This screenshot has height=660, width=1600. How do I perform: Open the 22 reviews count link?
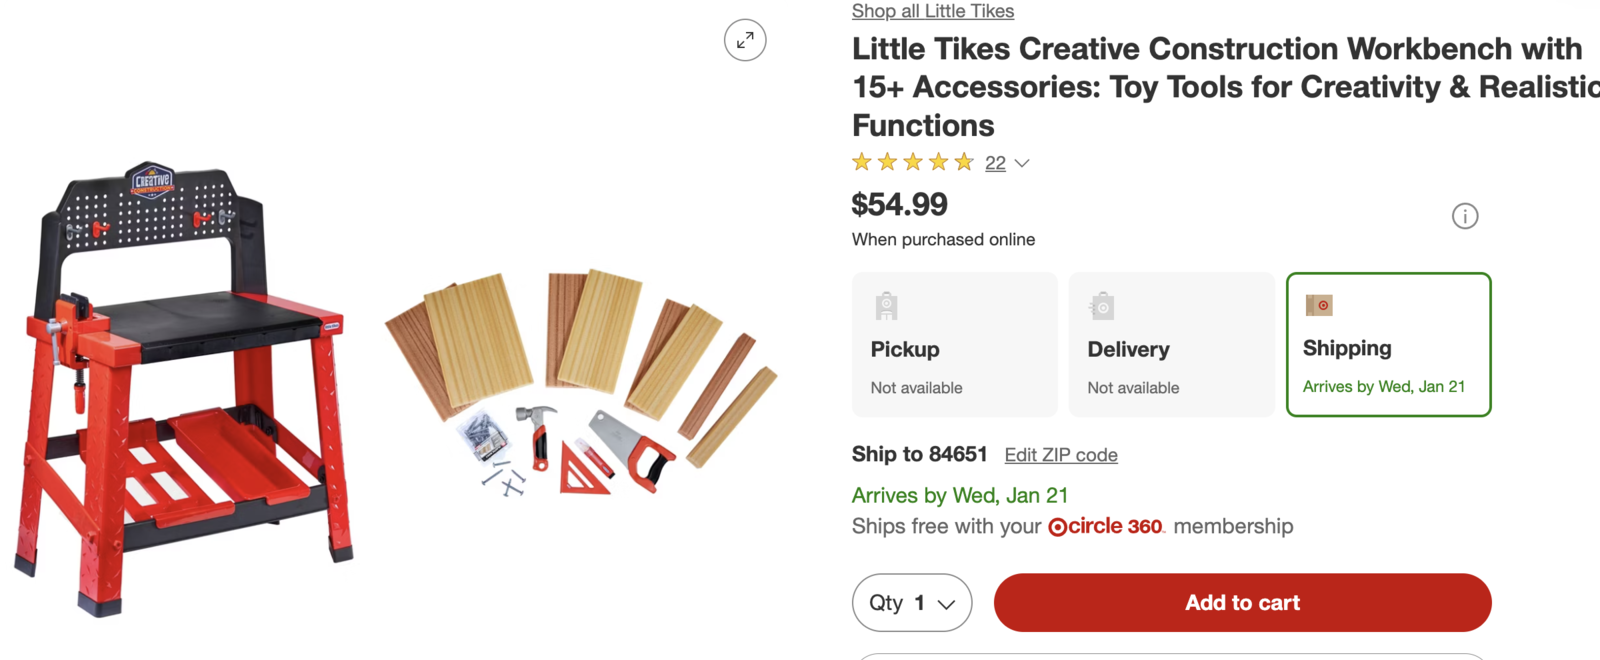[995, 163]
